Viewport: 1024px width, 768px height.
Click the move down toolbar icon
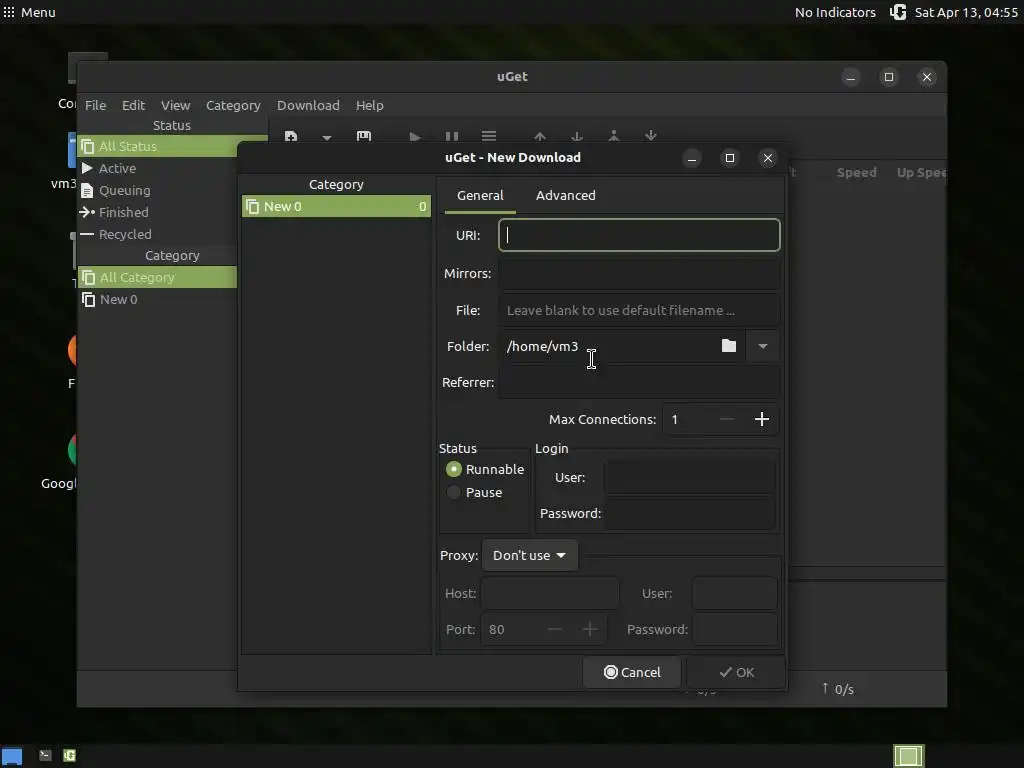click(x=577, y=136)
